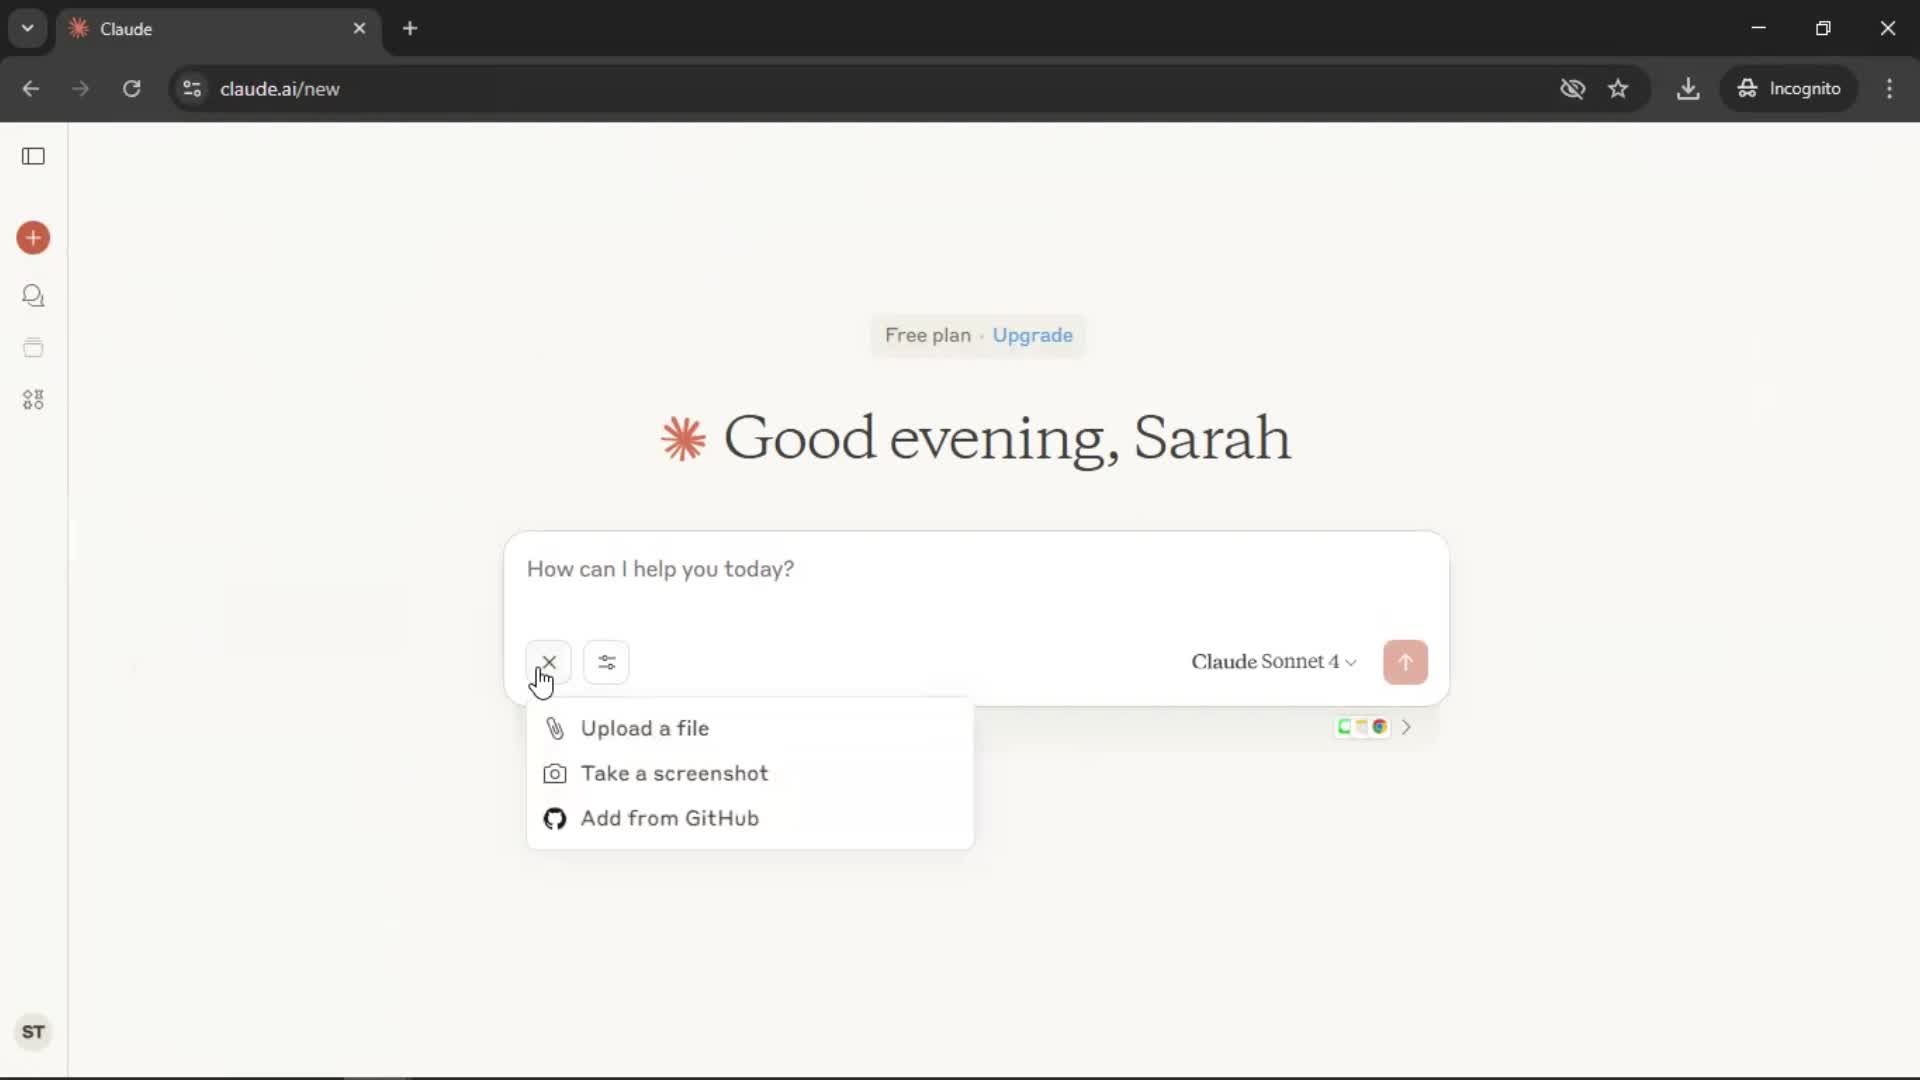This screenshot has height=1080, width=1920.
Task: Choose Add from GitHub from the menu
Action: [750, 818]
